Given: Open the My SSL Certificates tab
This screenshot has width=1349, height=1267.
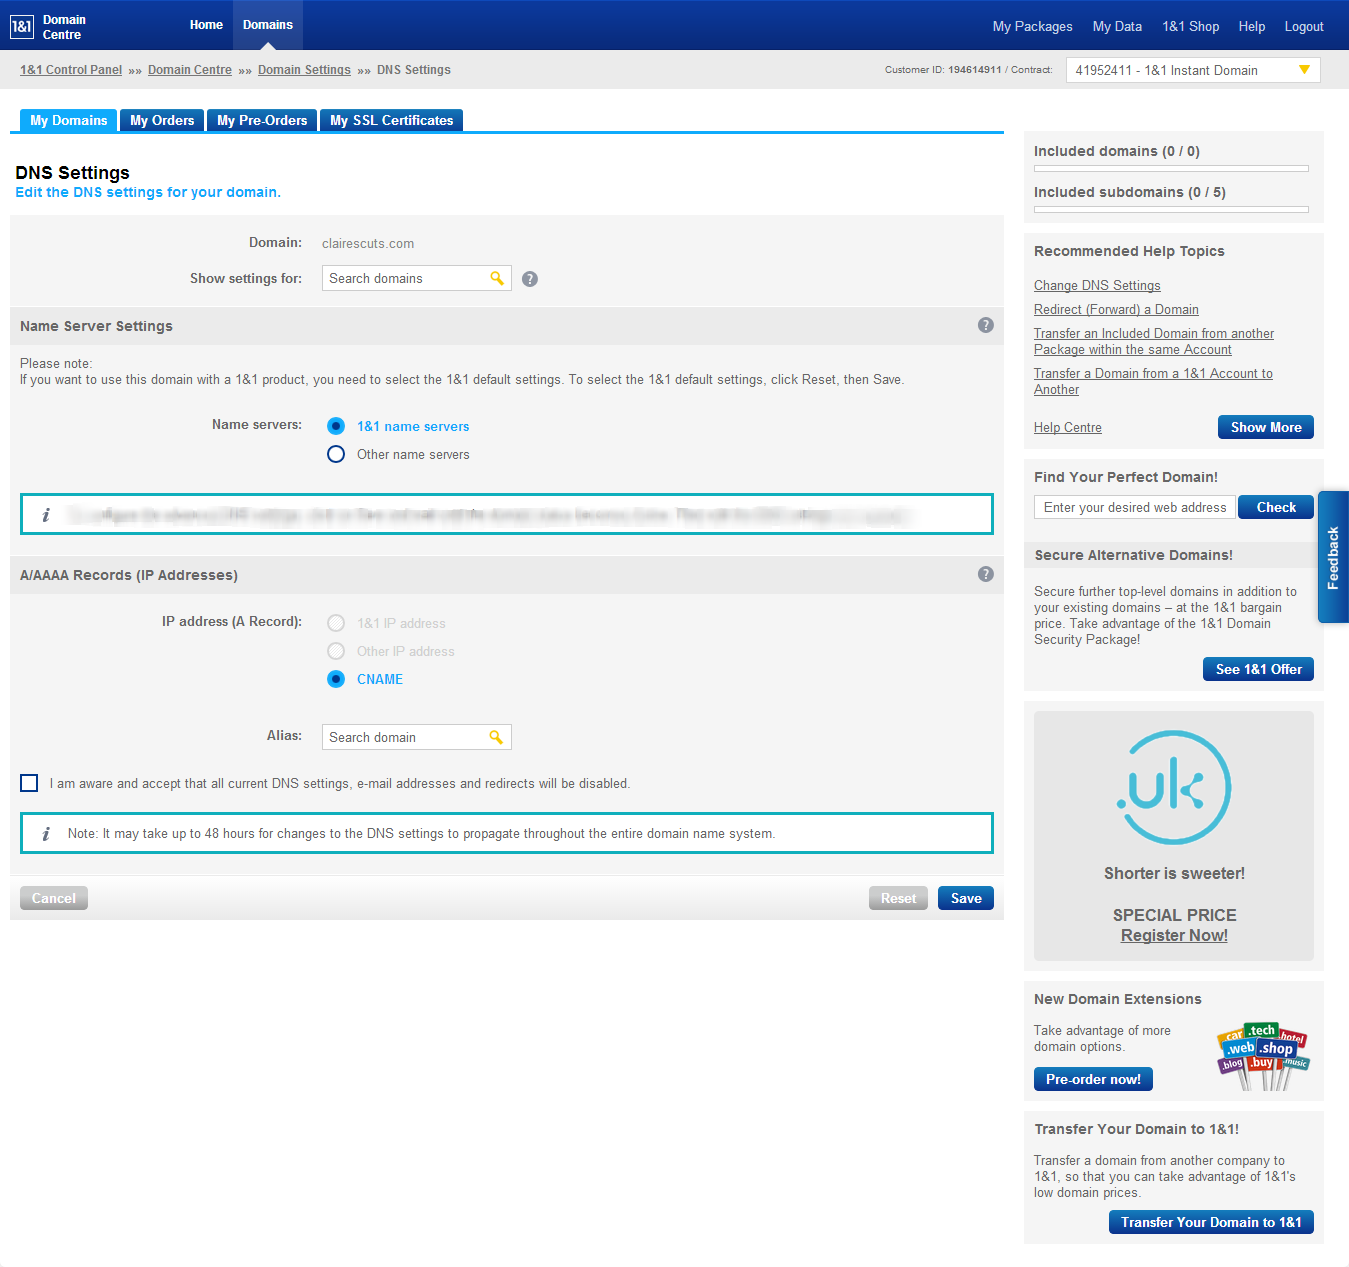Looking at the screenshot, I should tap(391, 120).
